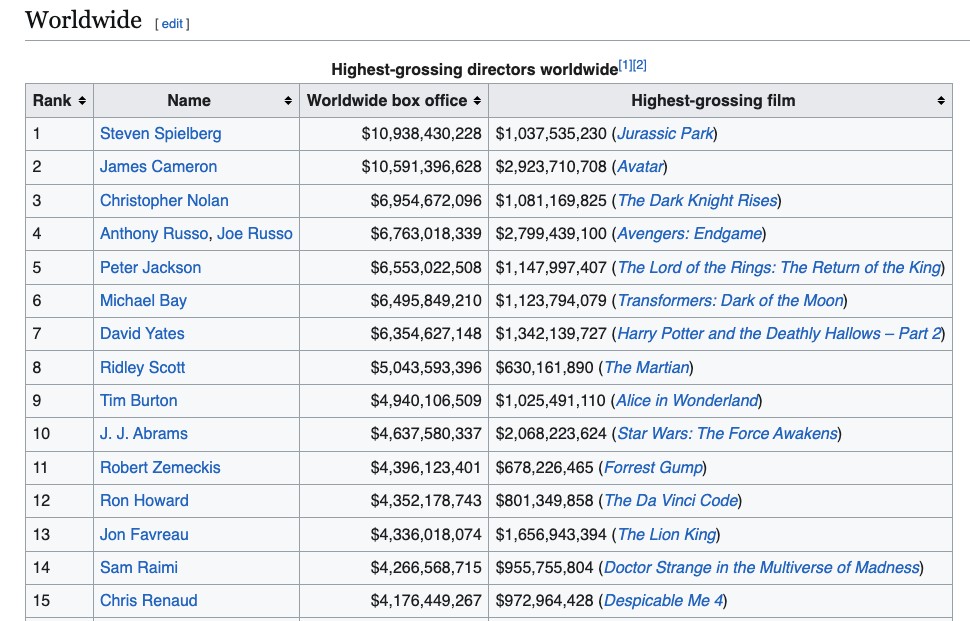Select the Joe Russo link
Viewport: 970px width, 621px height.
254,233
